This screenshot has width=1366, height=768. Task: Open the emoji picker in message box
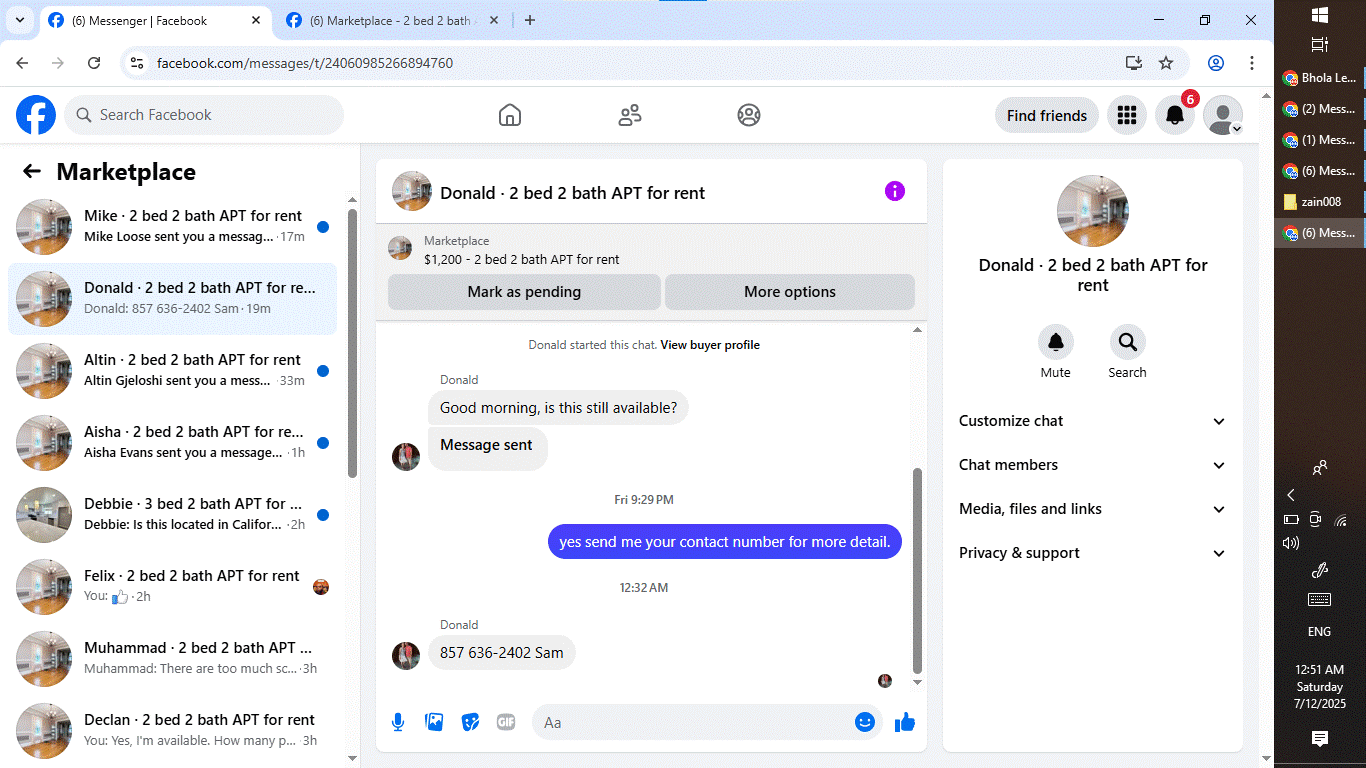[x=865, y=722]
